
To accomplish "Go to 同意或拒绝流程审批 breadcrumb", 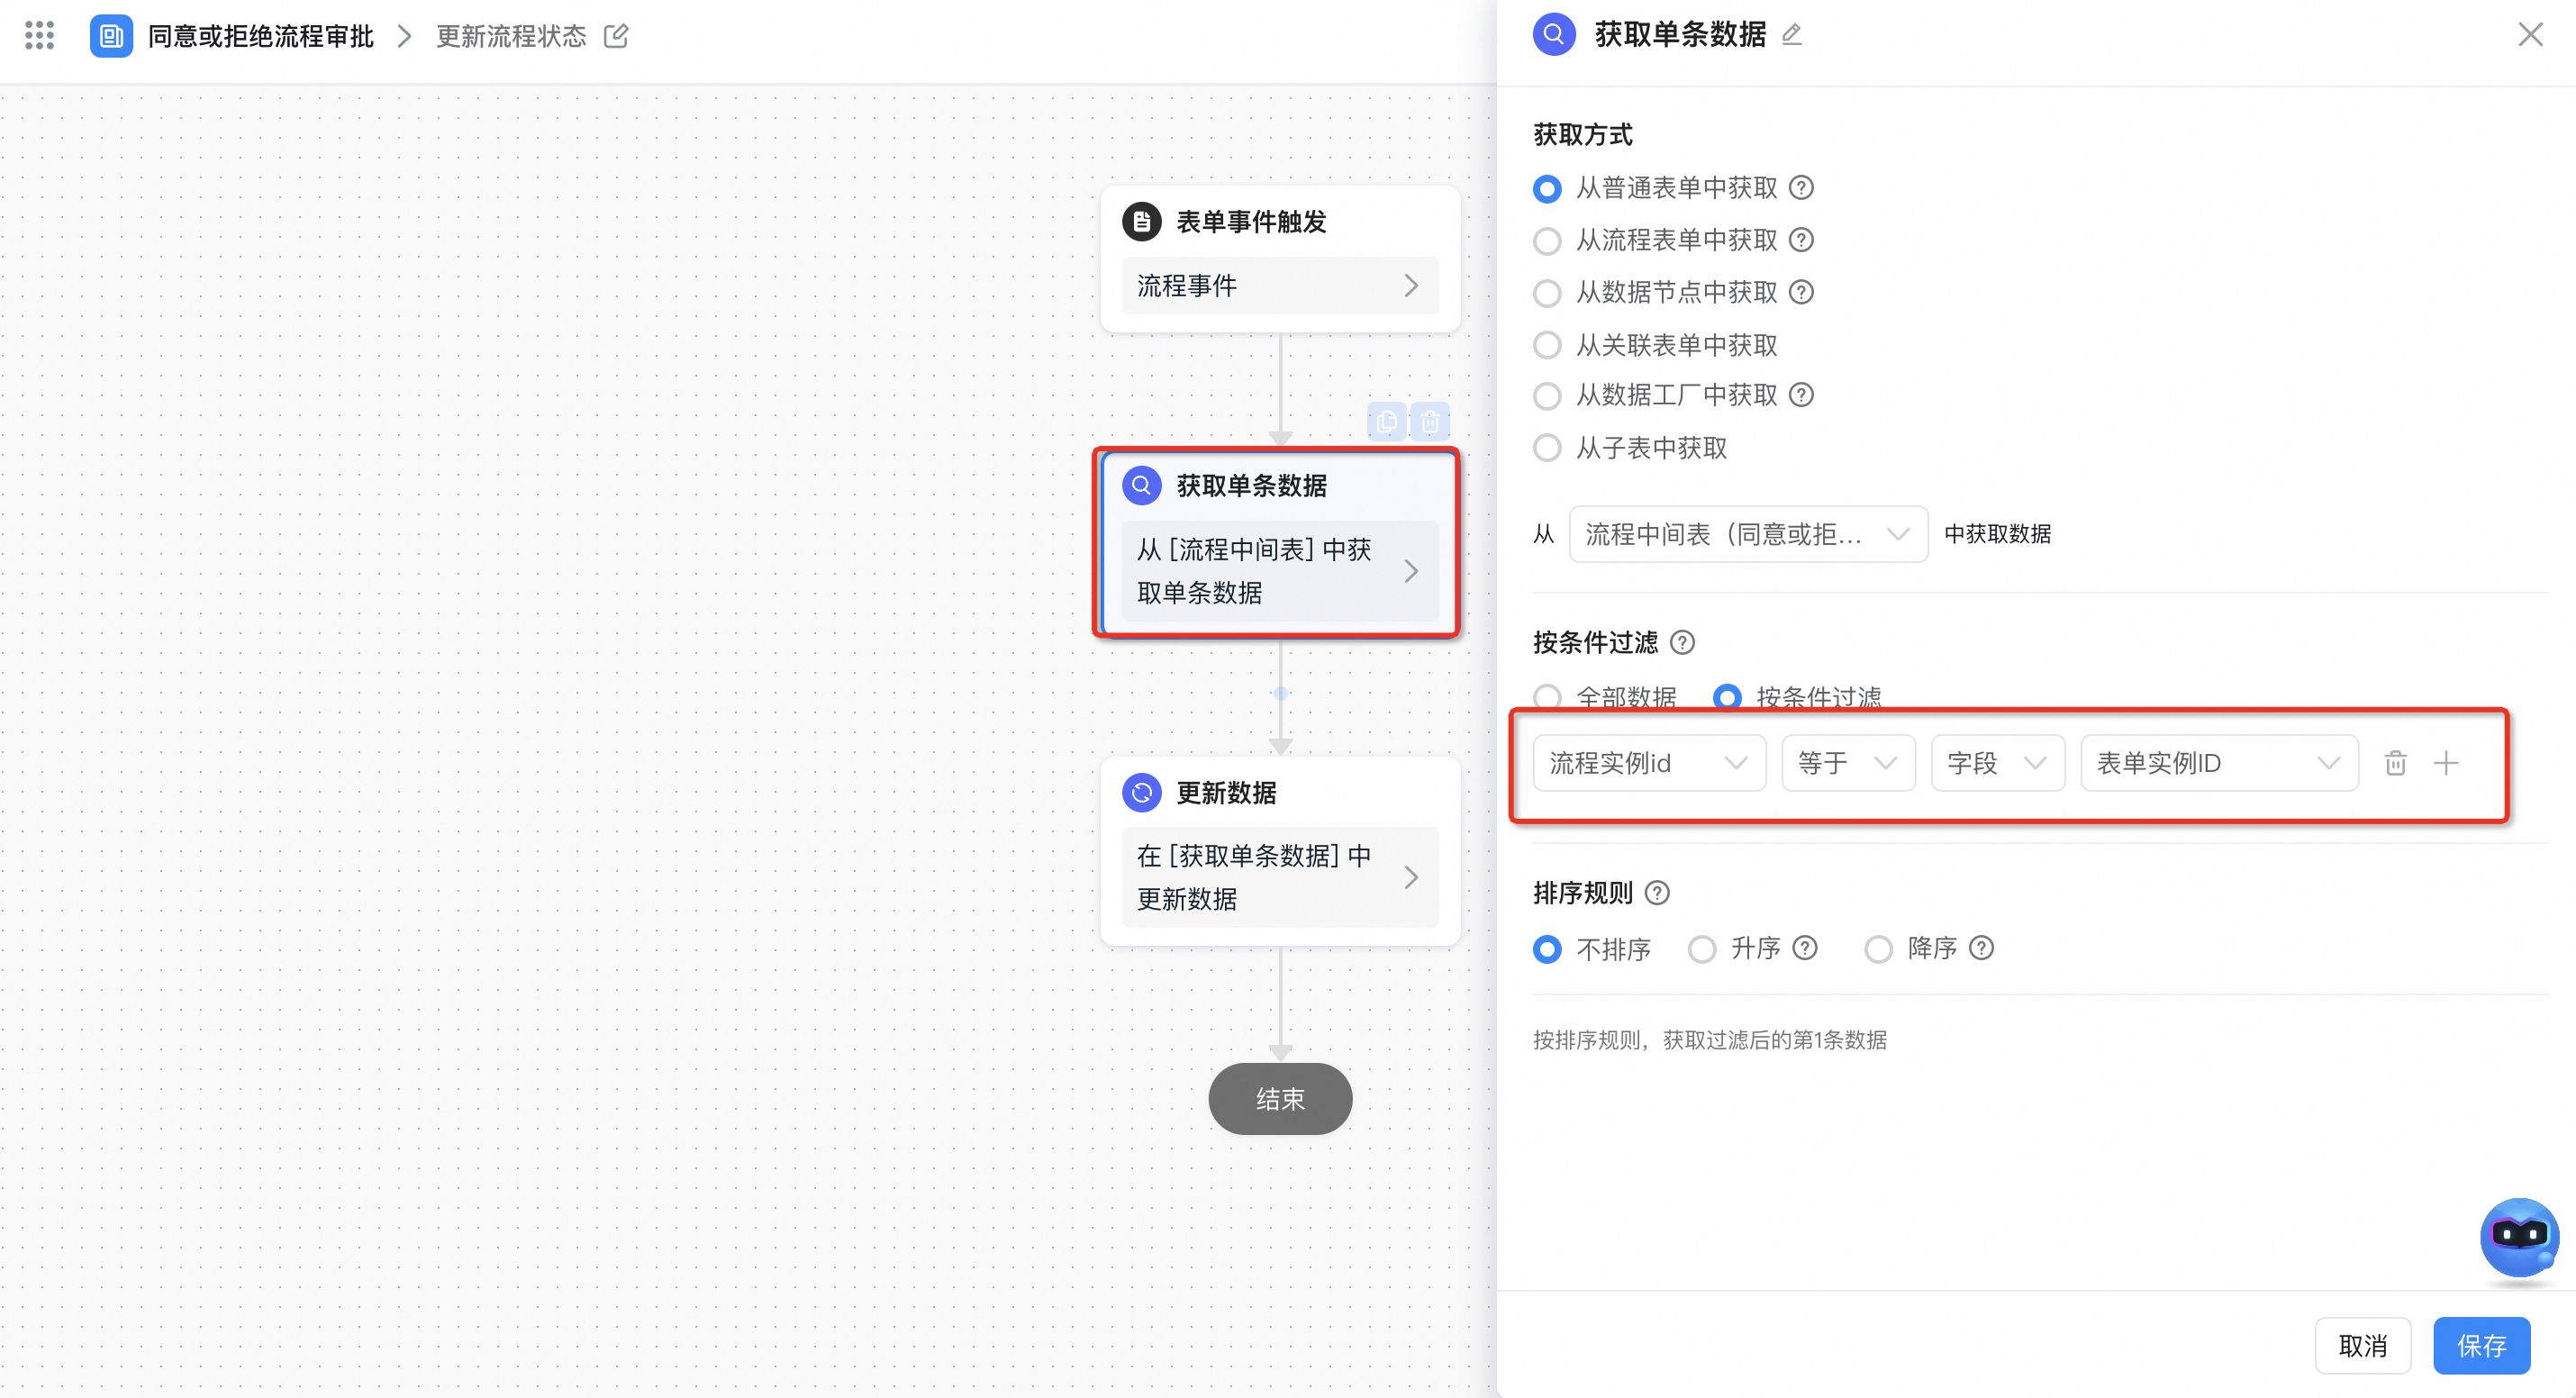I will (260, 36).
